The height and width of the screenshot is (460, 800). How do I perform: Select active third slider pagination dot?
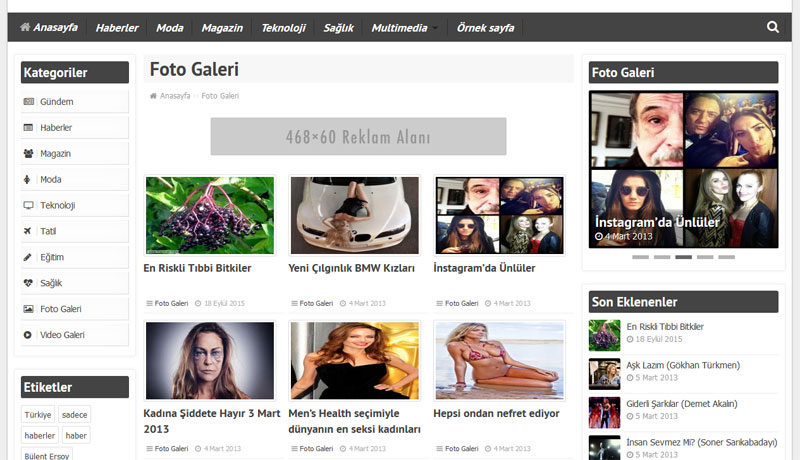pos(684,257)
